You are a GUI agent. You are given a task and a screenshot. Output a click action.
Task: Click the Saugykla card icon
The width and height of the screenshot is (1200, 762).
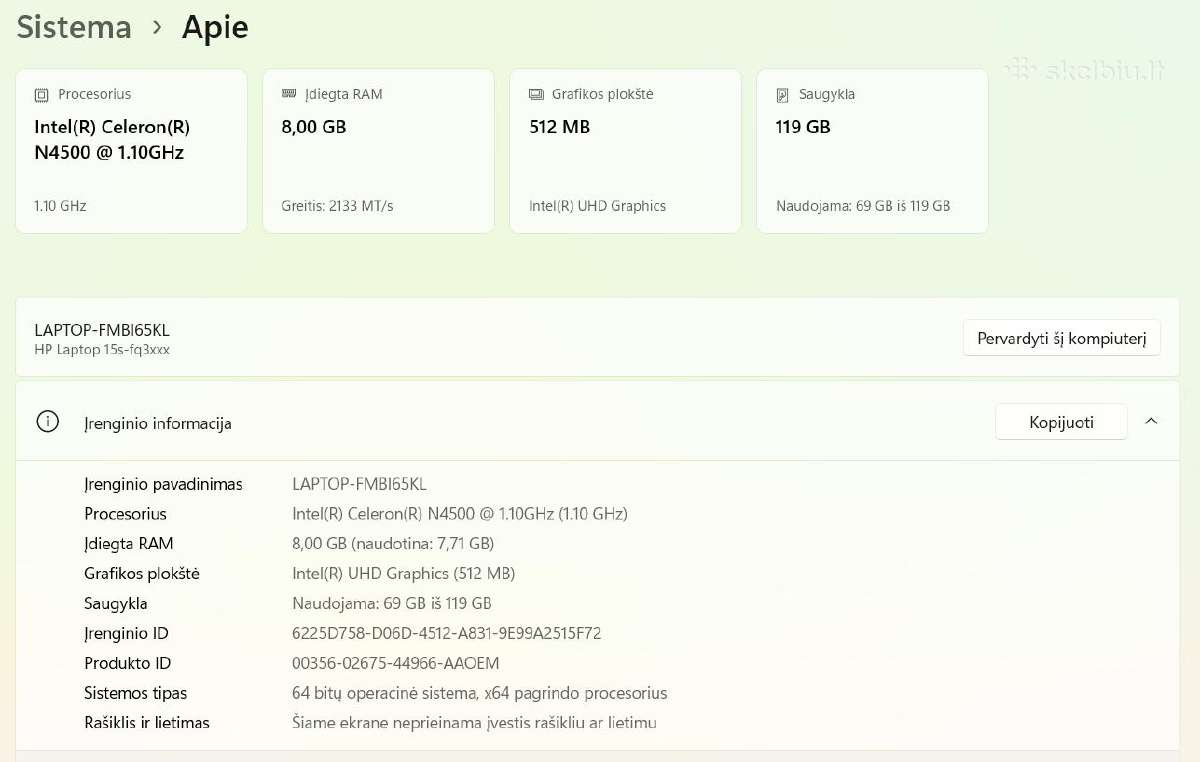coord(783,95)
